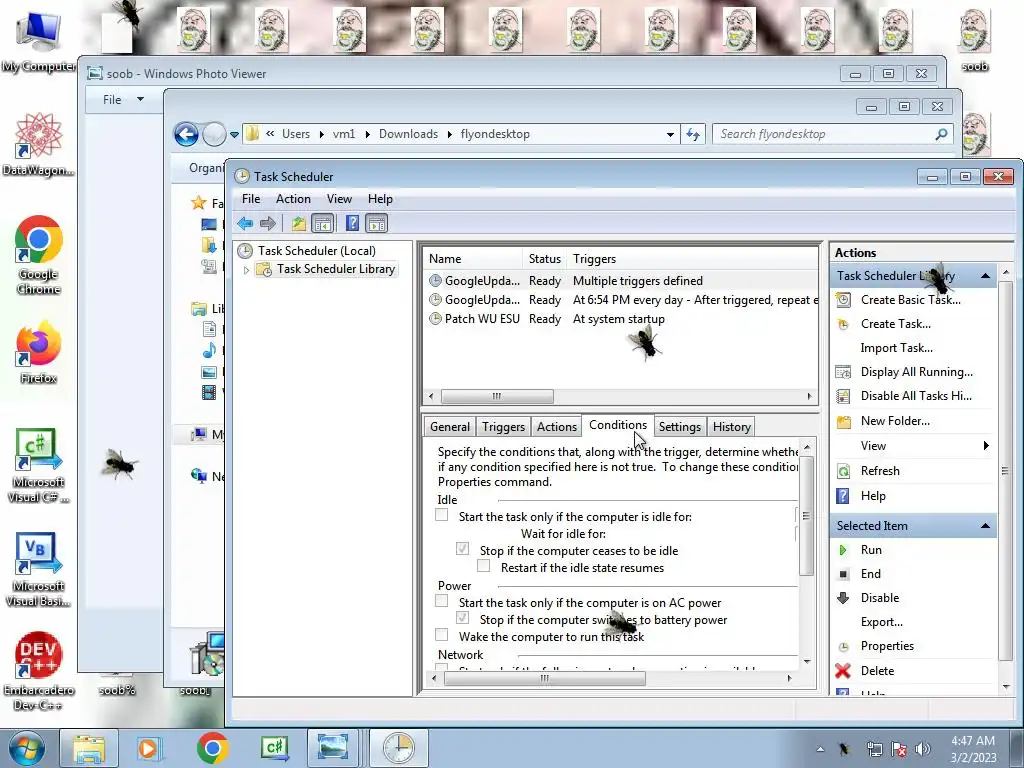Viewport: 1024px width, 768px height.
Task: Toggle Stop if computer switches to battery
Action: (x=463, y=618)
